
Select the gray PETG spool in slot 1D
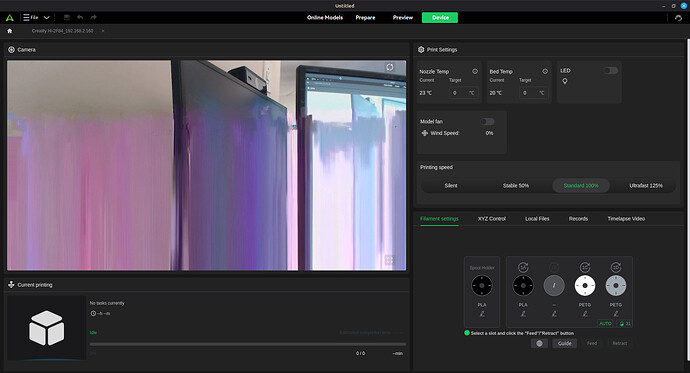(x=616, y=285)
